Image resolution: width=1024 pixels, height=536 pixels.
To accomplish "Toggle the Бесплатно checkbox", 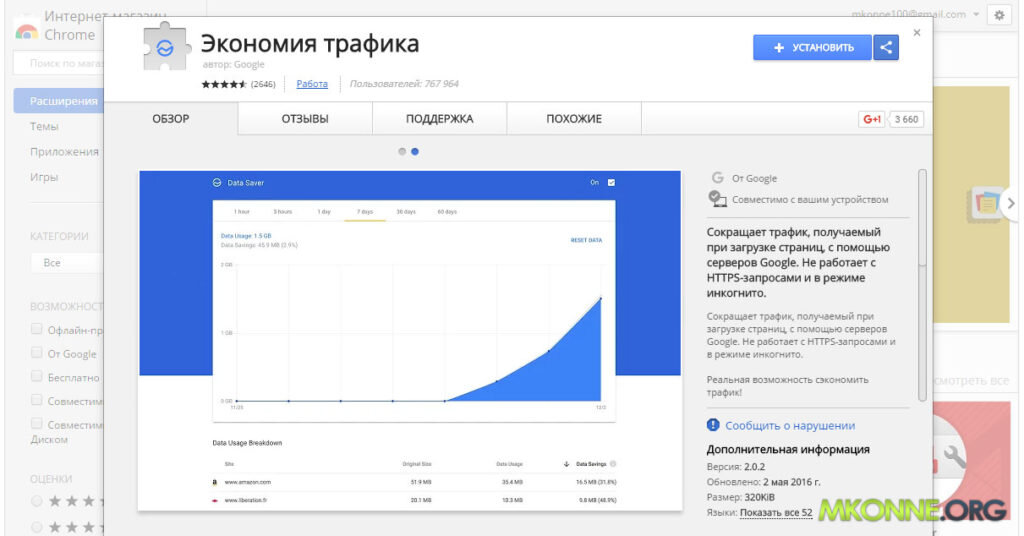I will coord(37,376).
